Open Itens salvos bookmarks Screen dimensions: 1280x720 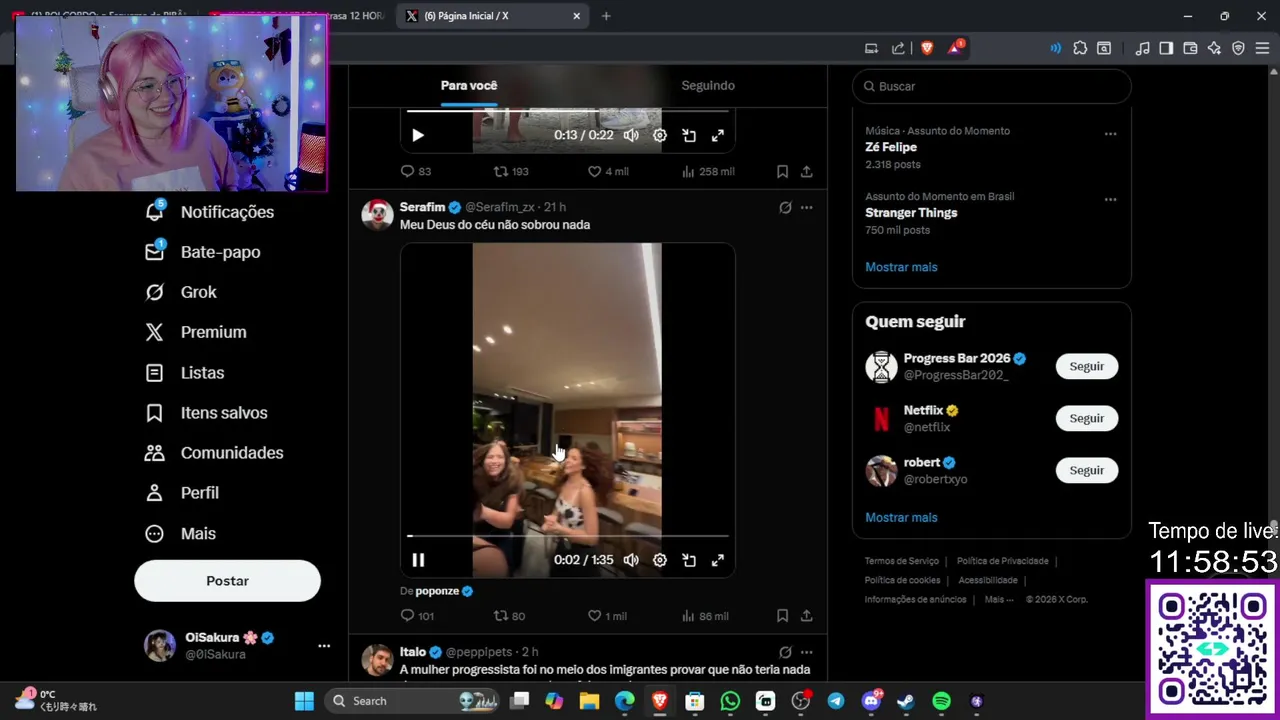tap(207, 413)
